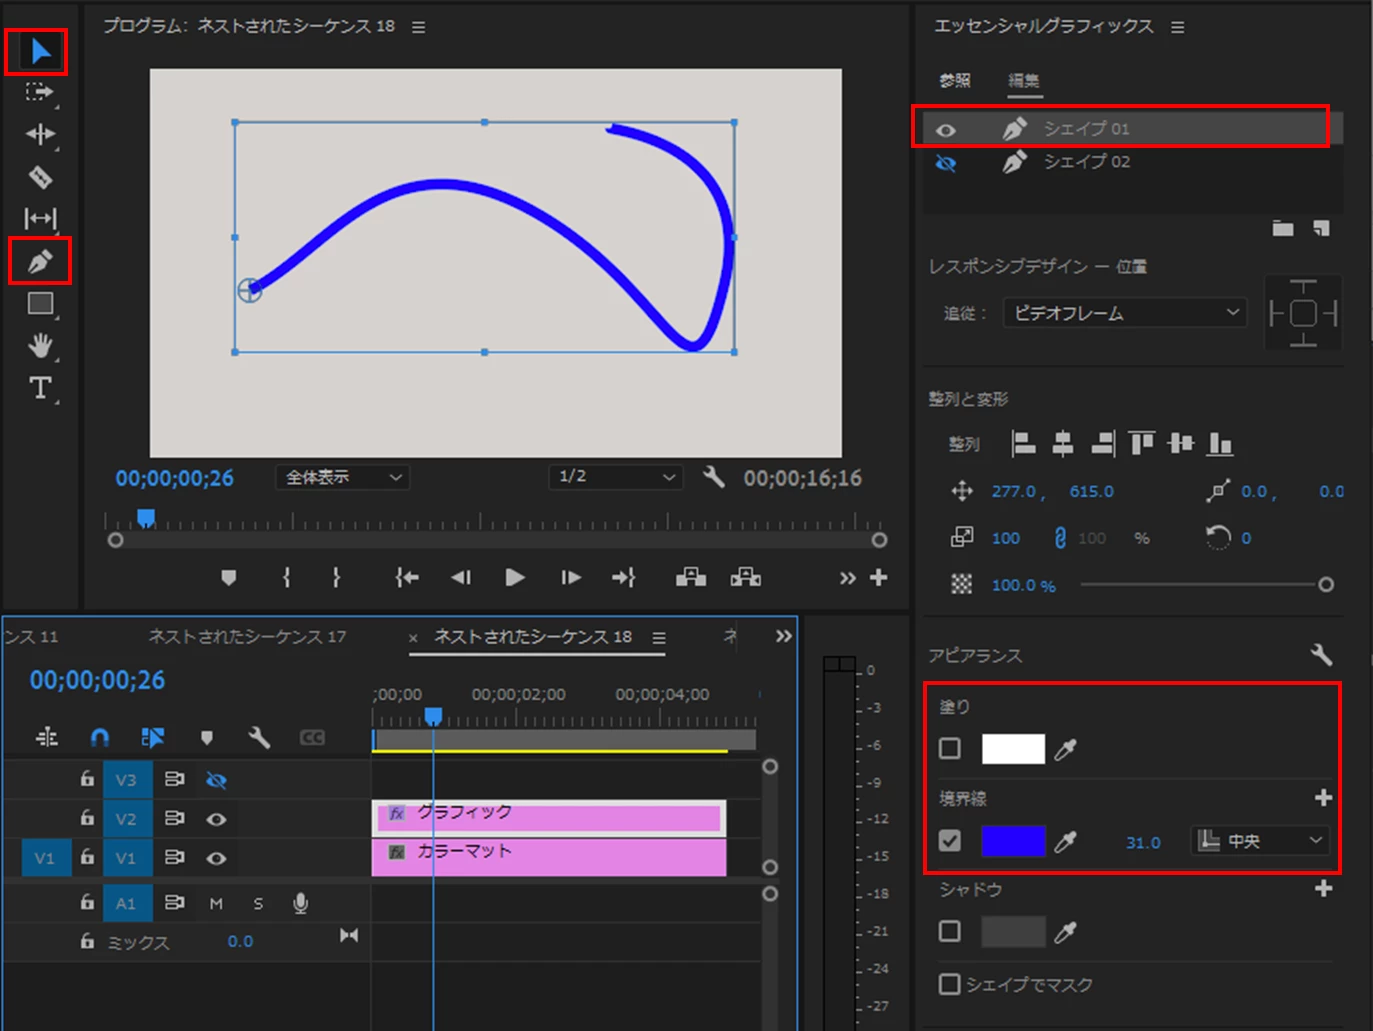1373x1031 pixels.
Task: Activate the Pen tool
Action: coord(40,261)
